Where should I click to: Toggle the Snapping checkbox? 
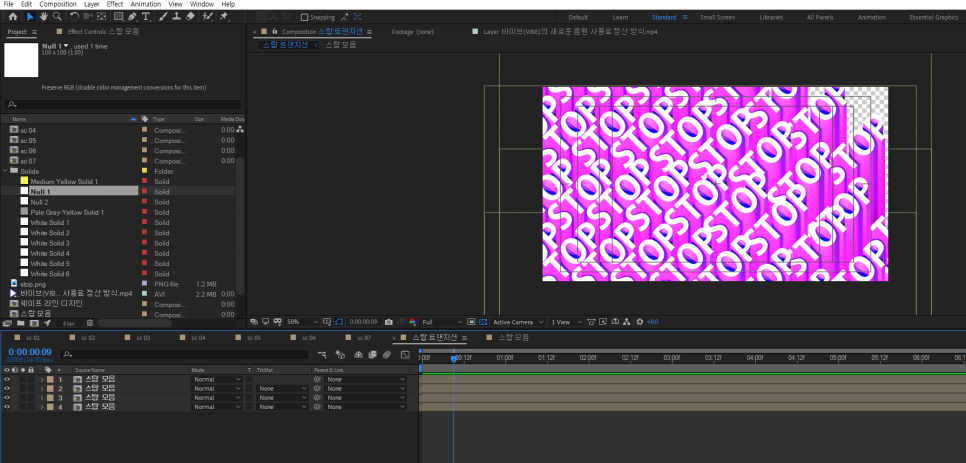304,17
